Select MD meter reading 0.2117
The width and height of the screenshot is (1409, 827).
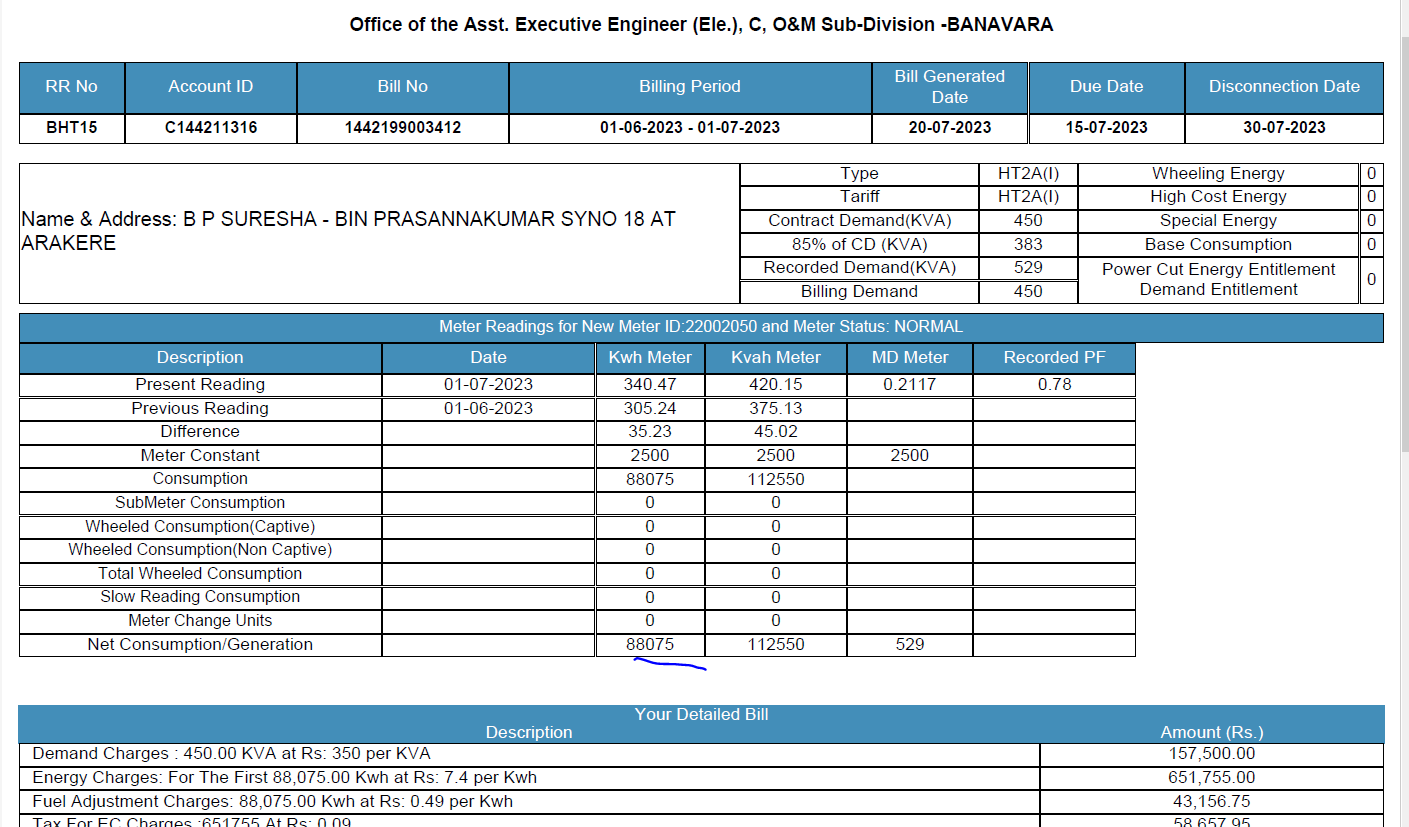(x=910, y=385)
